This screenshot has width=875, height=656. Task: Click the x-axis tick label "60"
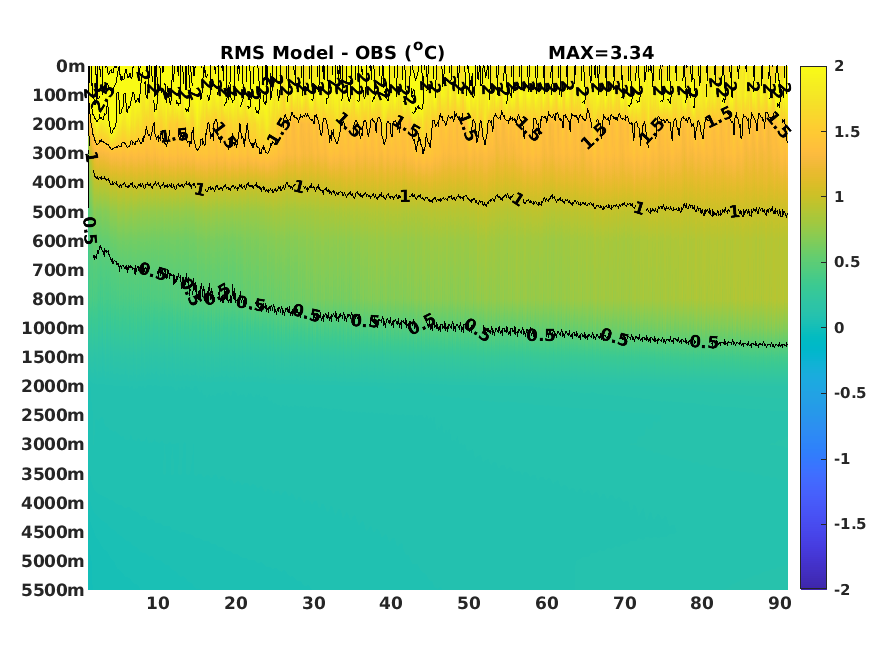(x=547, y=604)
